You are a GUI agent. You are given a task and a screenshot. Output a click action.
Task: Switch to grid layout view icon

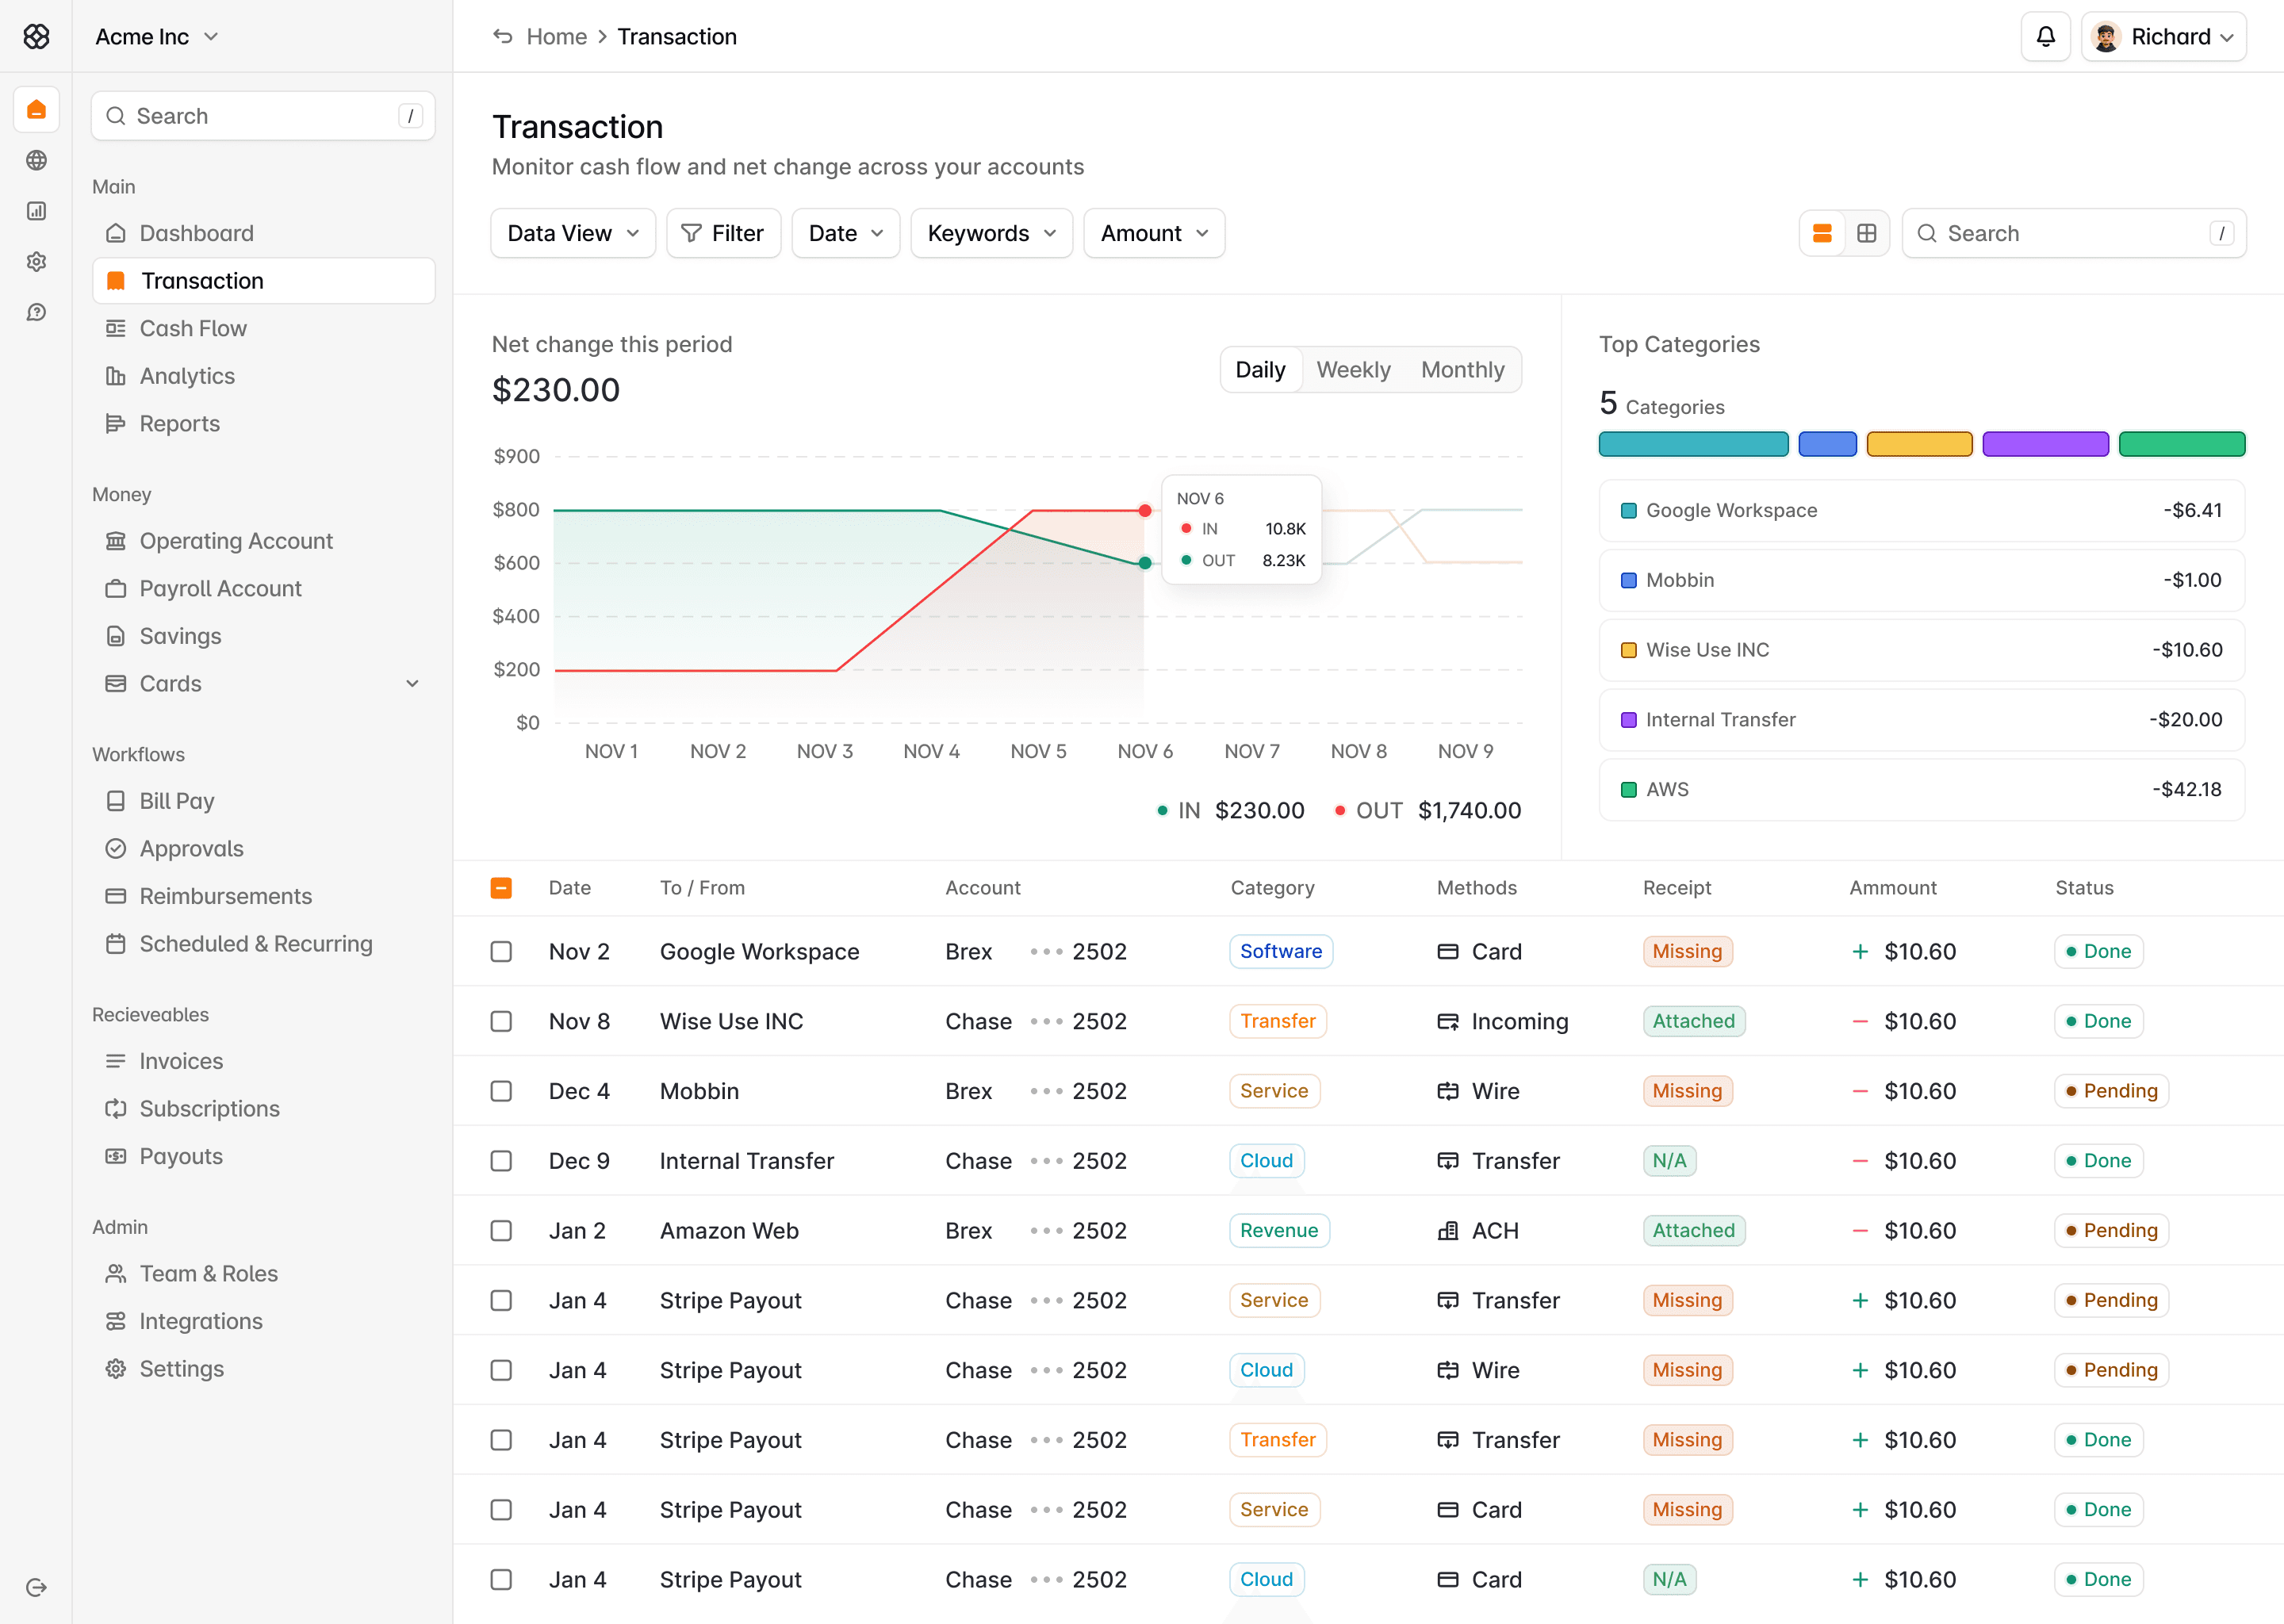[x=1866, y=233]
